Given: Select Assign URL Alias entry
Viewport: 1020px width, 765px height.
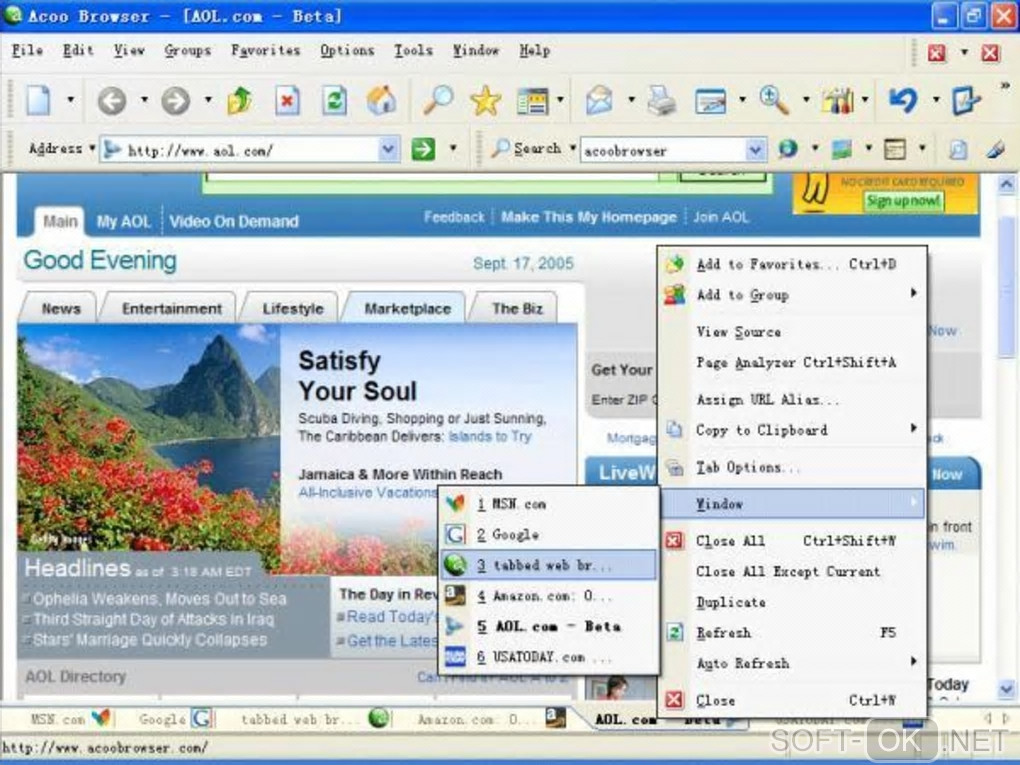Looking at the screenshot, I should (x=793, y=399).
